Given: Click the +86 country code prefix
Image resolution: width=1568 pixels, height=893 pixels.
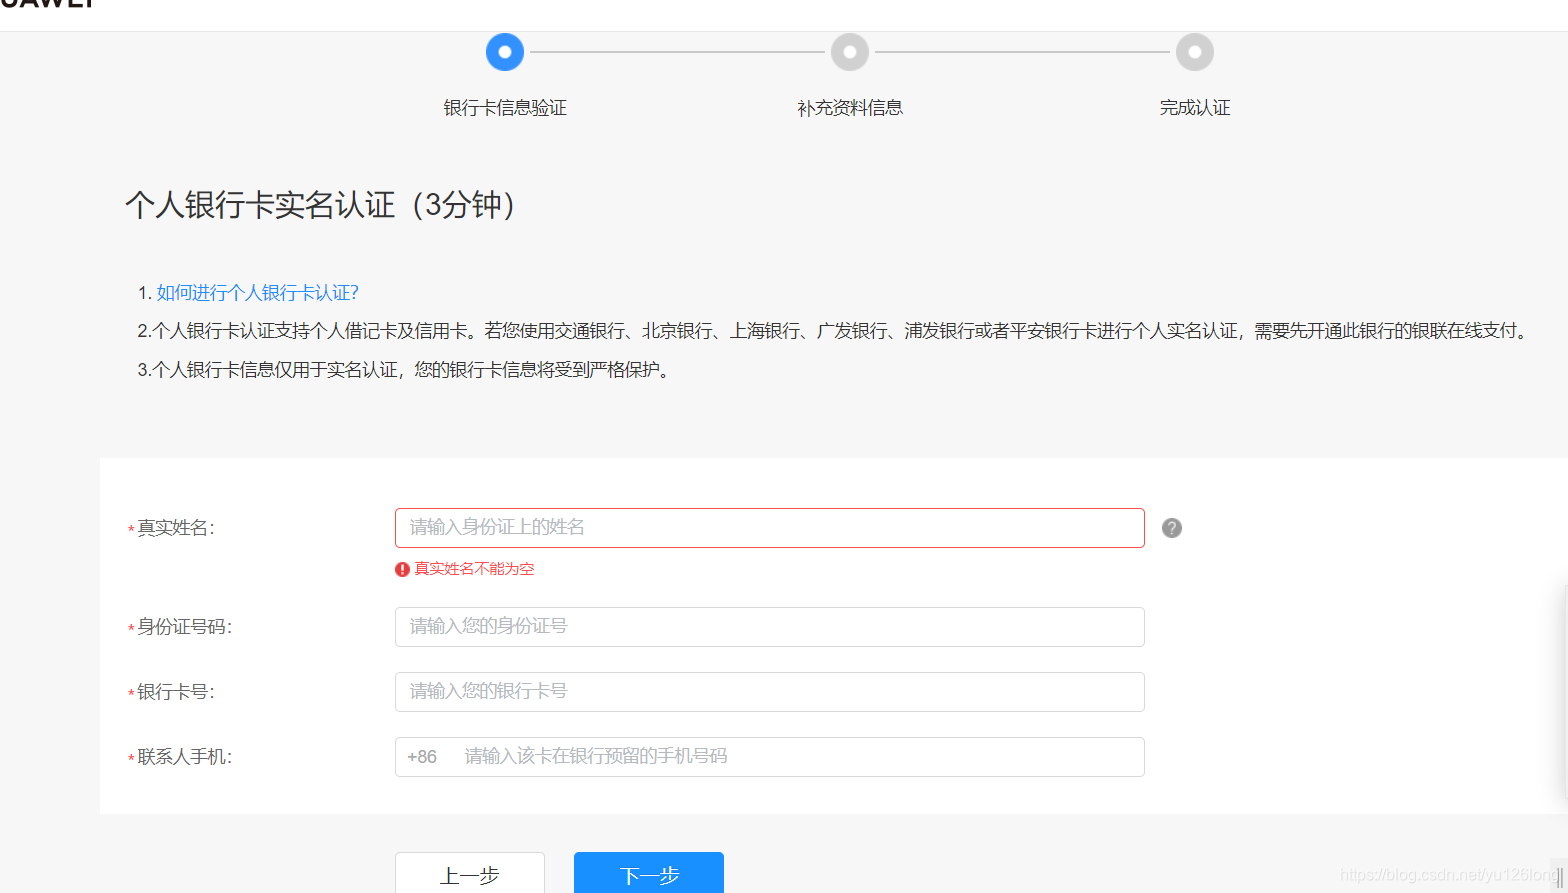Looking at the screenshot, I should point(422,757).
